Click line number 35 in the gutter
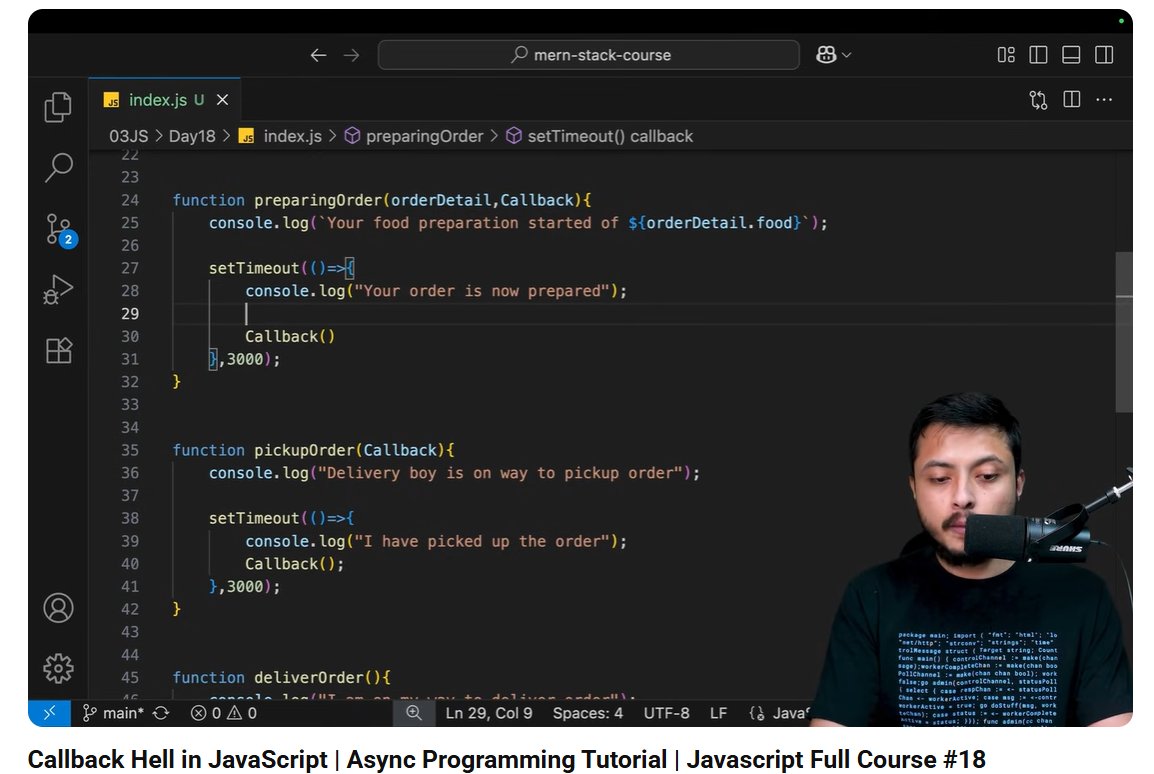 [x=130, y=450]
